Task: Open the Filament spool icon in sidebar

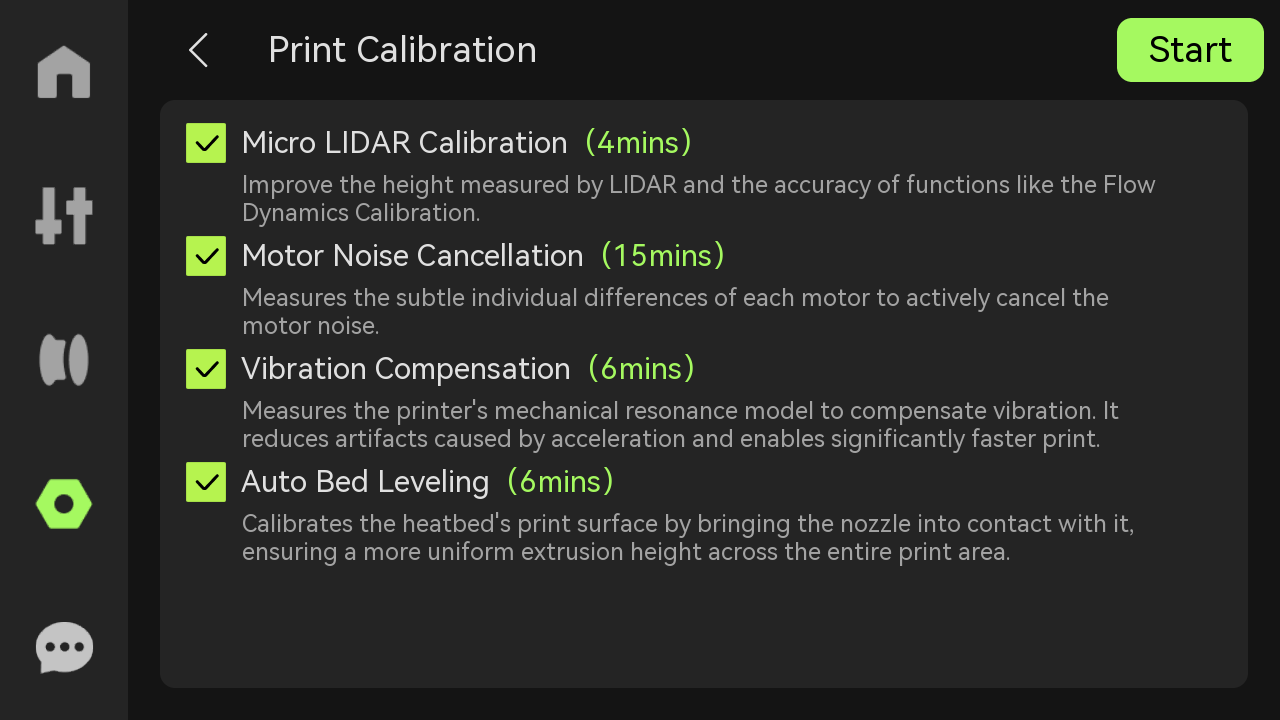Action: coord(64,360)
